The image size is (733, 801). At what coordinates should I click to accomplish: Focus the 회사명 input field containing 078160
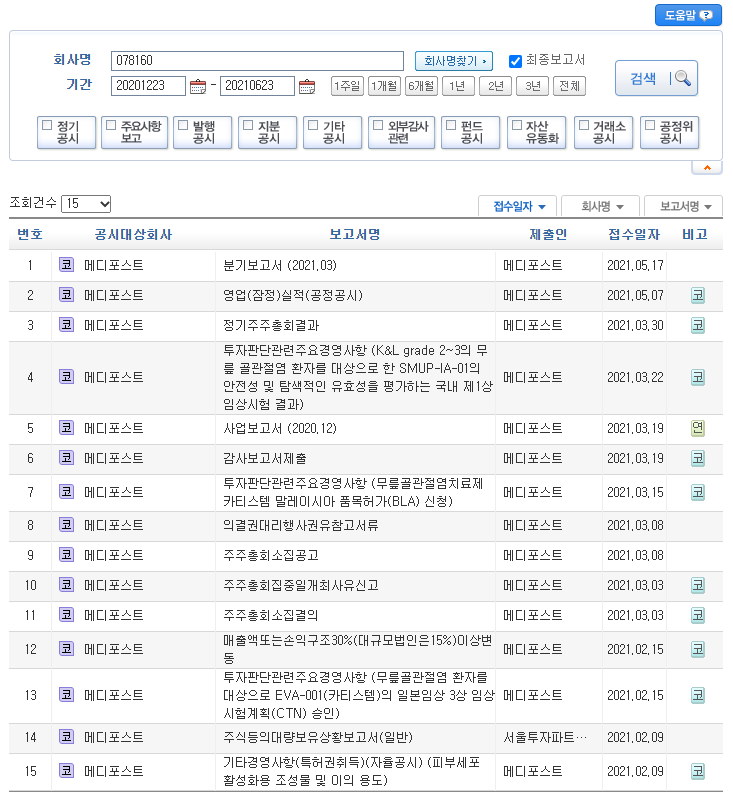(257, 61)
